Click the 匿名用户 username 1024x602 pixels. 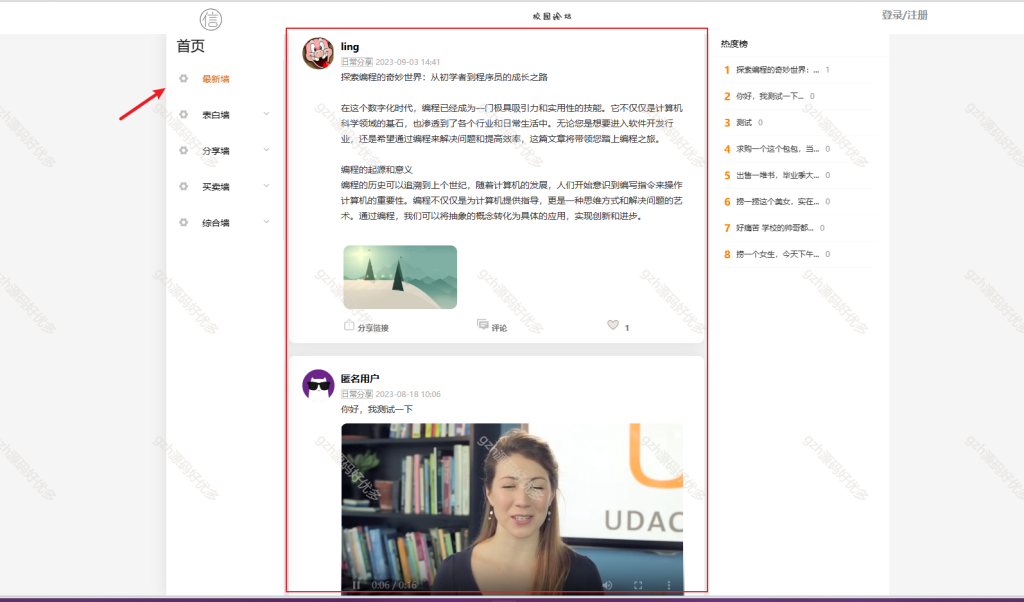[x=360, y=379]
